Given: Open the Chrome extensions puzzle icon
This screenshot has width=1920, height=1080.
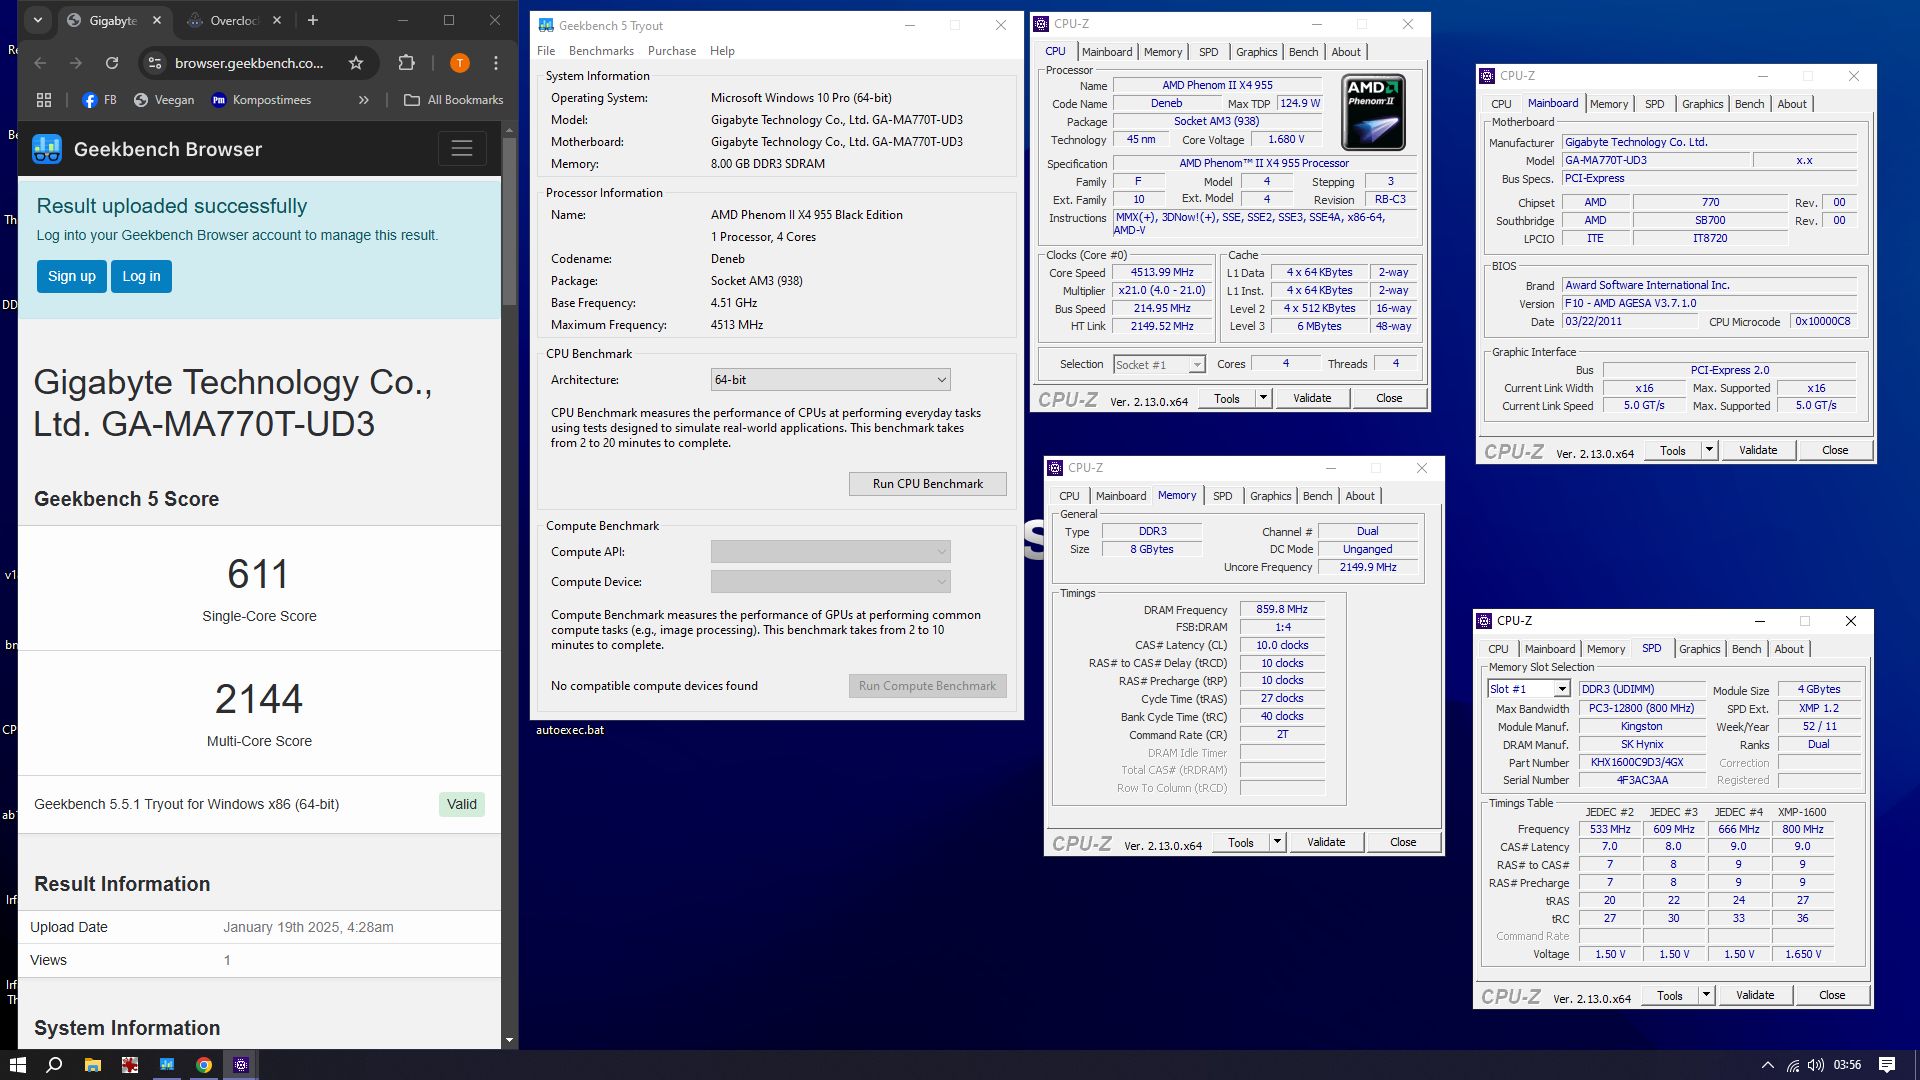Looking at the screenshot, I should 406,63.
